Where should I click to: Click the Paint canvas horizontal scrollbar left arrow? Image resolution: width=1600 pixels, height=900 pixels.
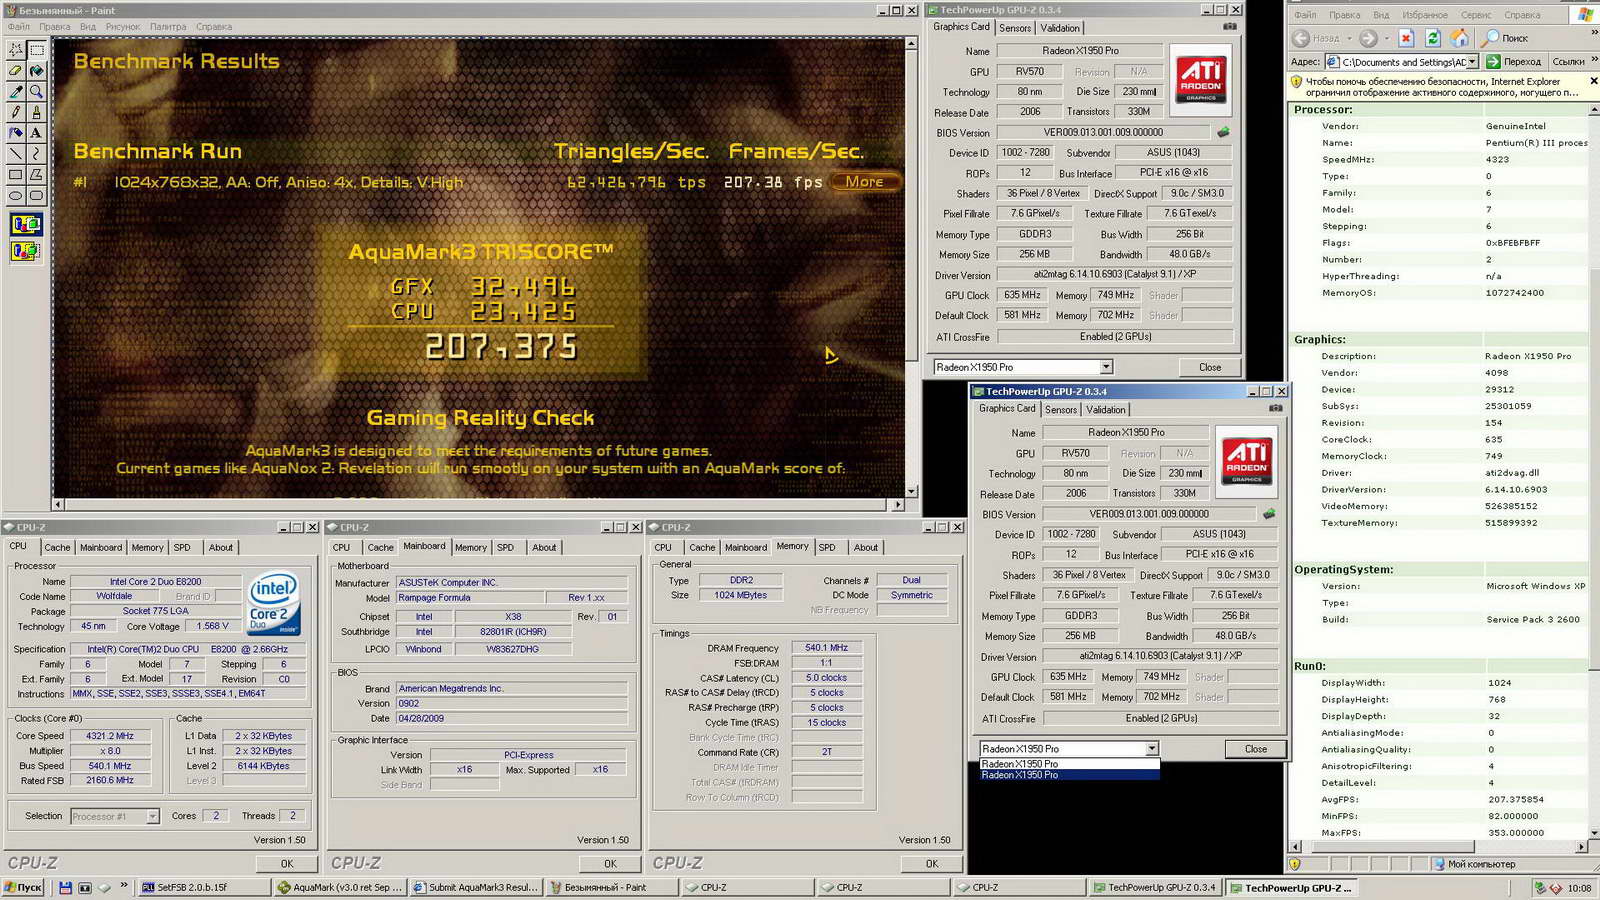(58, 505)
